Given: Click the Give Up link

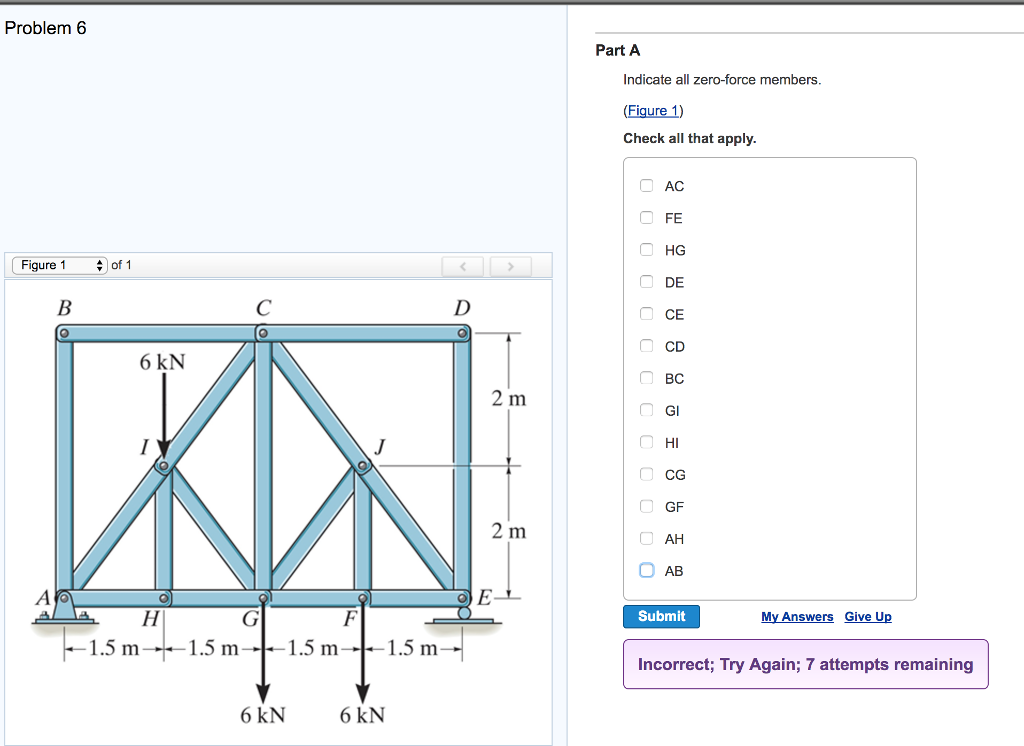Looking at the screenshot, I should click(868, 617).
